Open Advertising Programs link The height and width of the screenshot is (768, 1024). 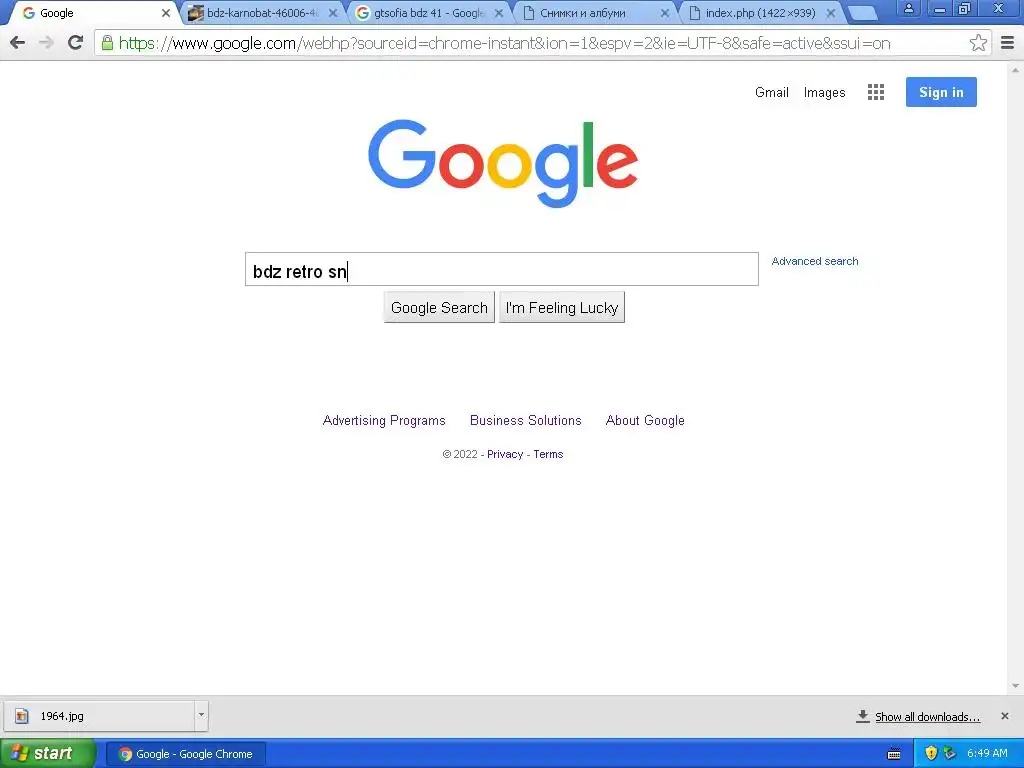pos(384,421)
